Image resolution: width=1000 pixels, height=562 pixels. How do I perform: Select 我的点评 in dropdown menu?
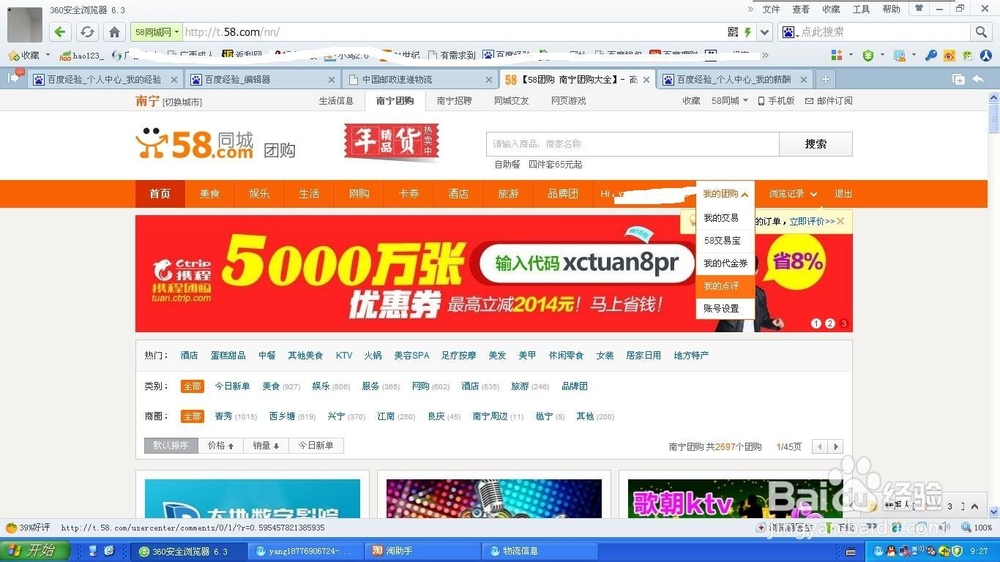pos(725,286)
